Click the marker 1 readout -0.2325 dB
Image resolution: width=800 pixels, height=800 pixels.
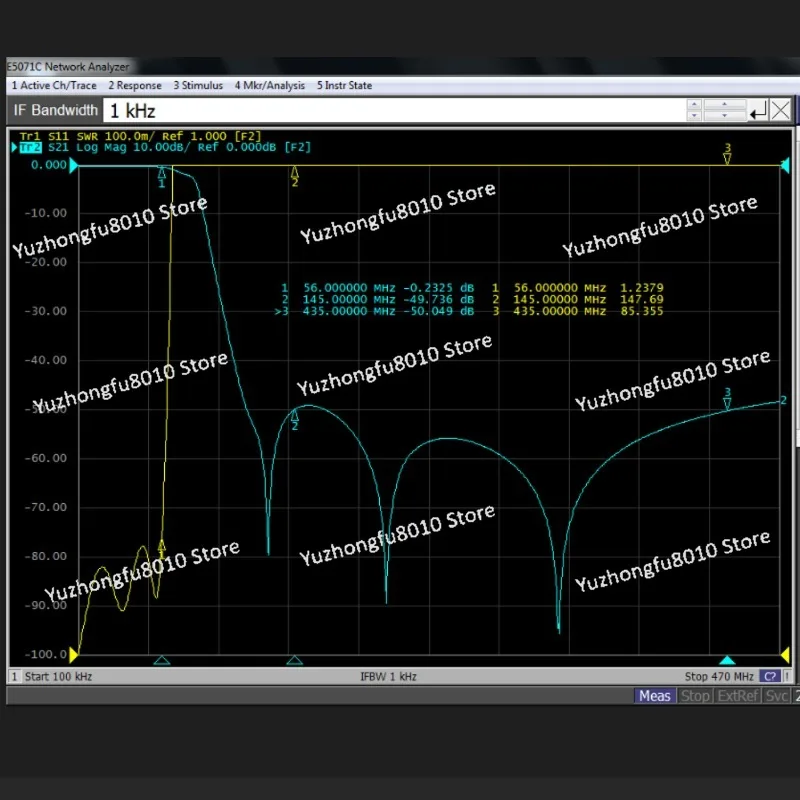(438, 288)
